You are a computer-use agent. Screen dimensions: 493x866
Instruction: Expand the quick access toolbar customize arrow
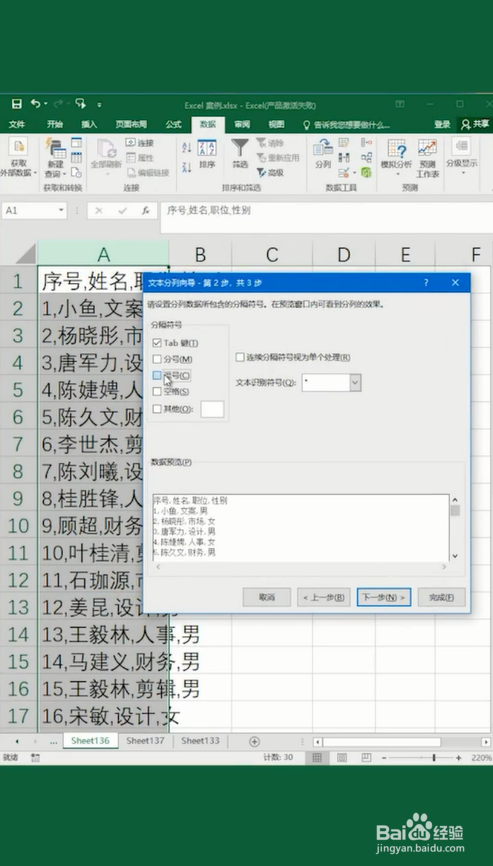point(99,104)
